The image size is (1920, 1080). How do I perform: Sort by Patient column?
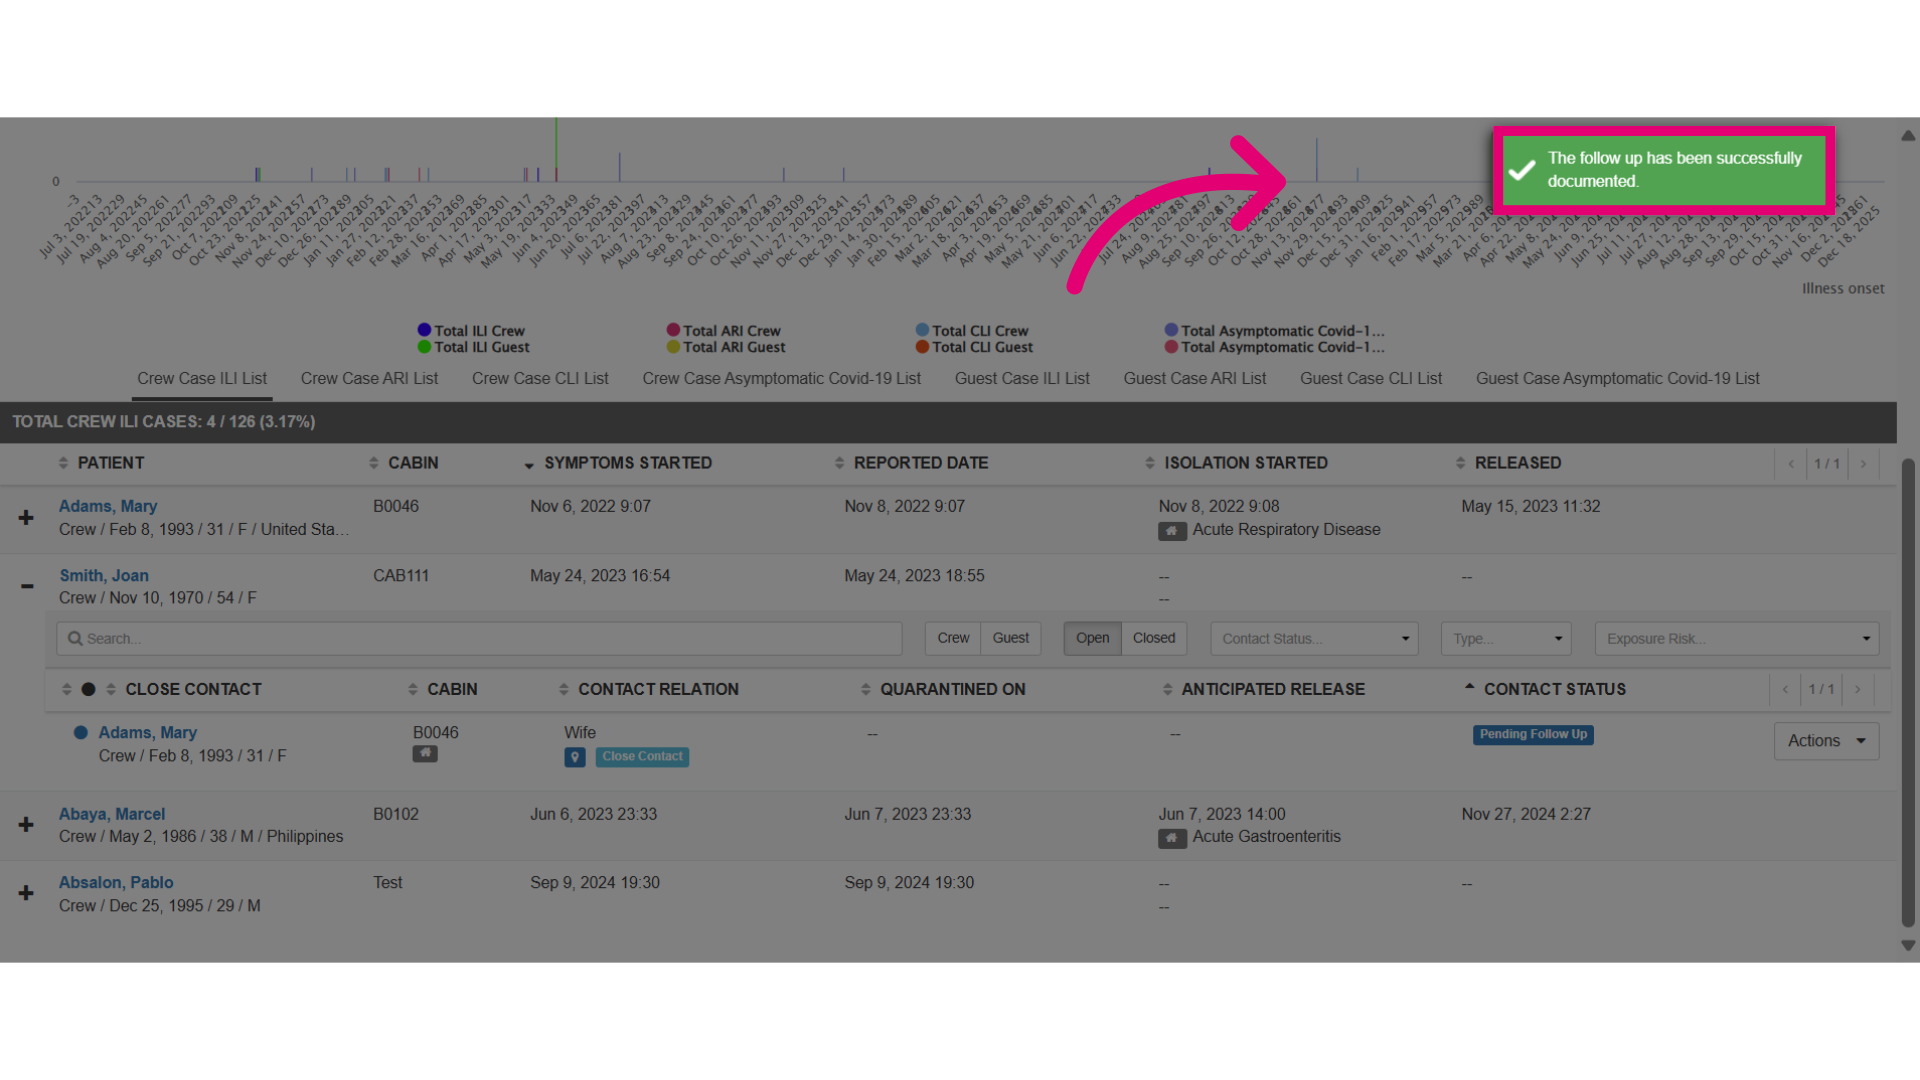click(x=101, y=464)
